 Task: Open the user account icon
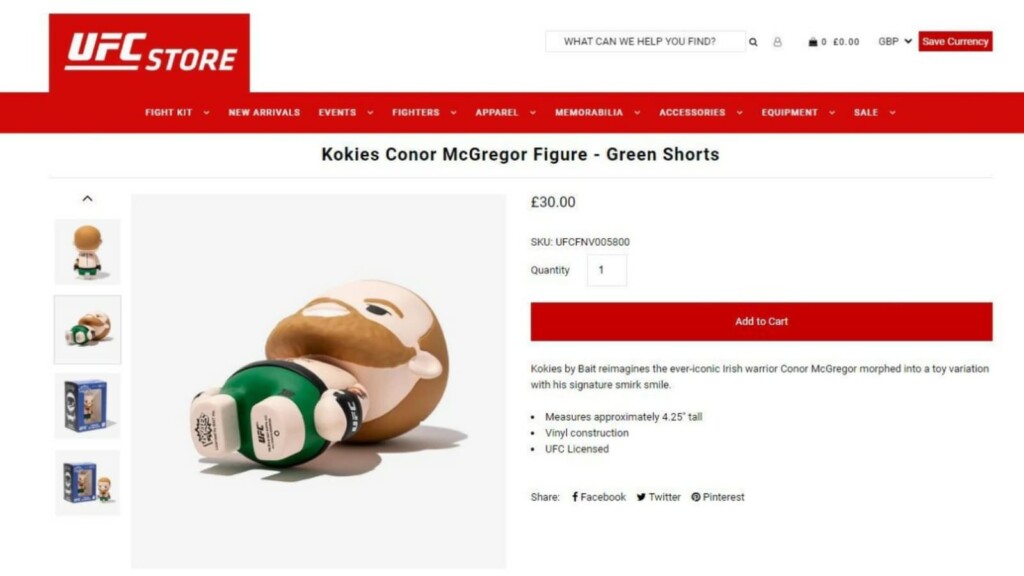click(x=777, y=42)
